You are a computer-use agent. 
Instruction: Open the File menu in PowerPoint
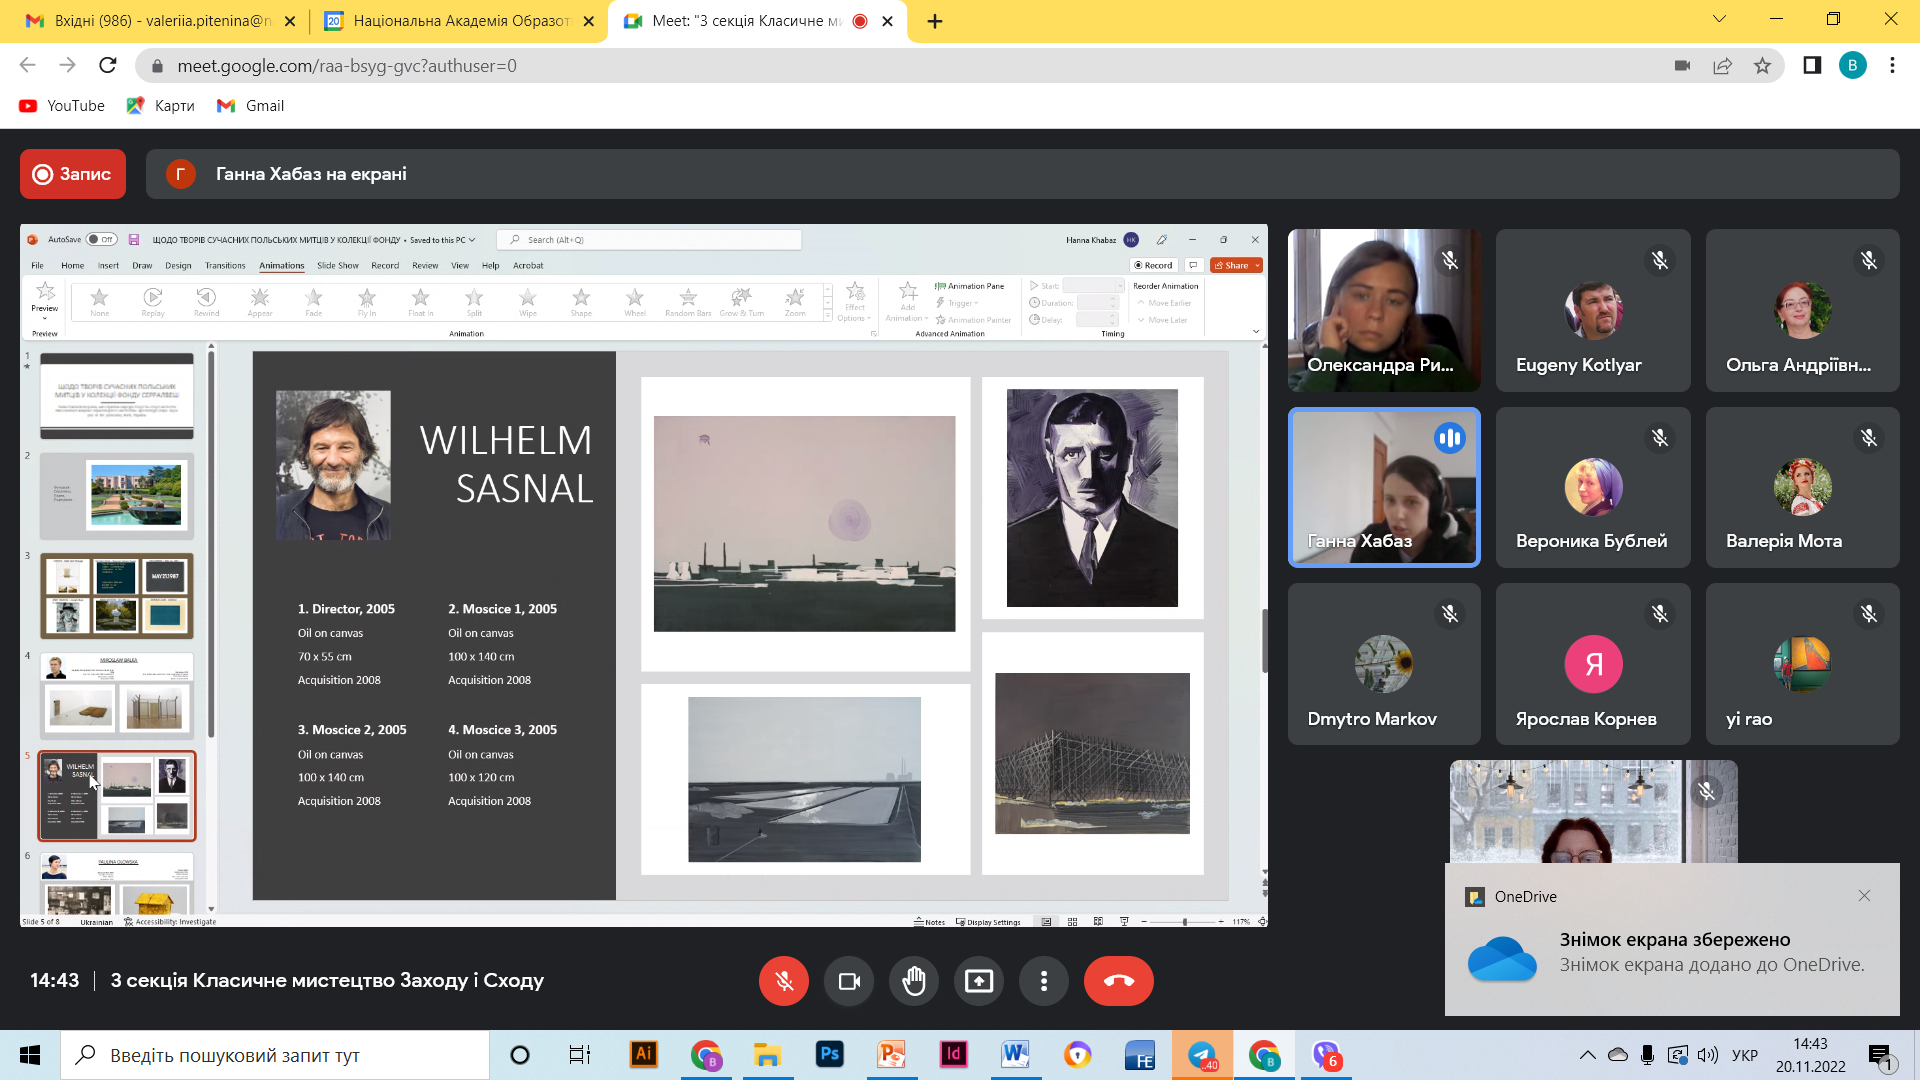point(37,266)
